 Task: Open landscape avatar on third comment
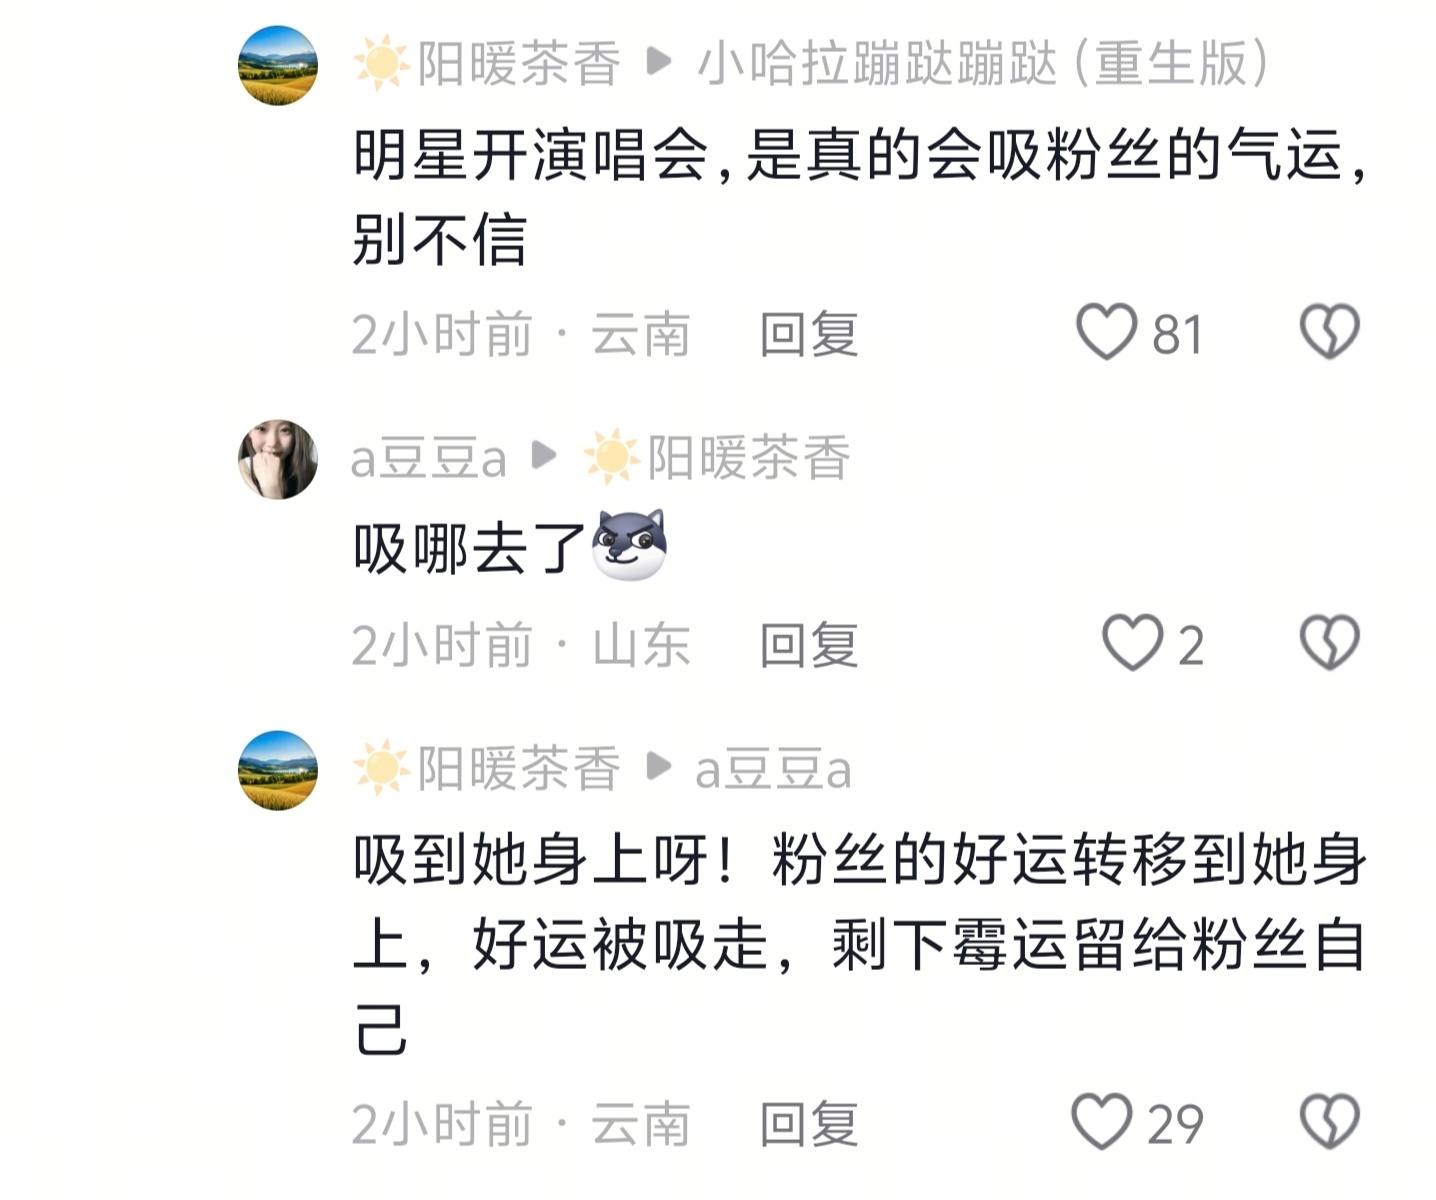(278, 770)
